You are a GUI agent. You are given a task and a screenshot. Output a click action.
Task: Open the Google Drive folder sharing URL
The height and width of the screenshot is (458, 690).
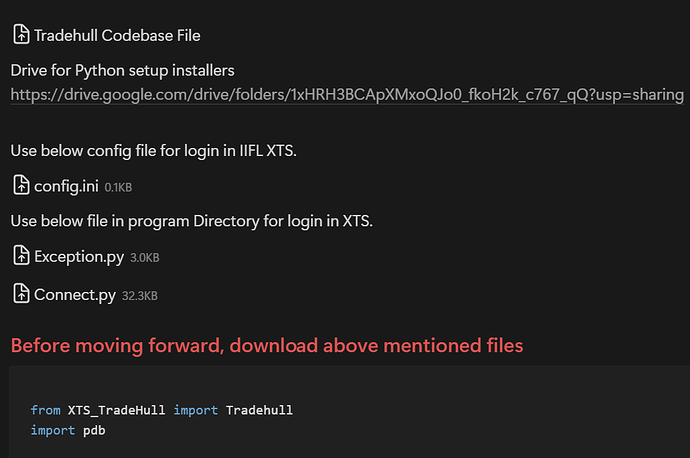[347, 95]
